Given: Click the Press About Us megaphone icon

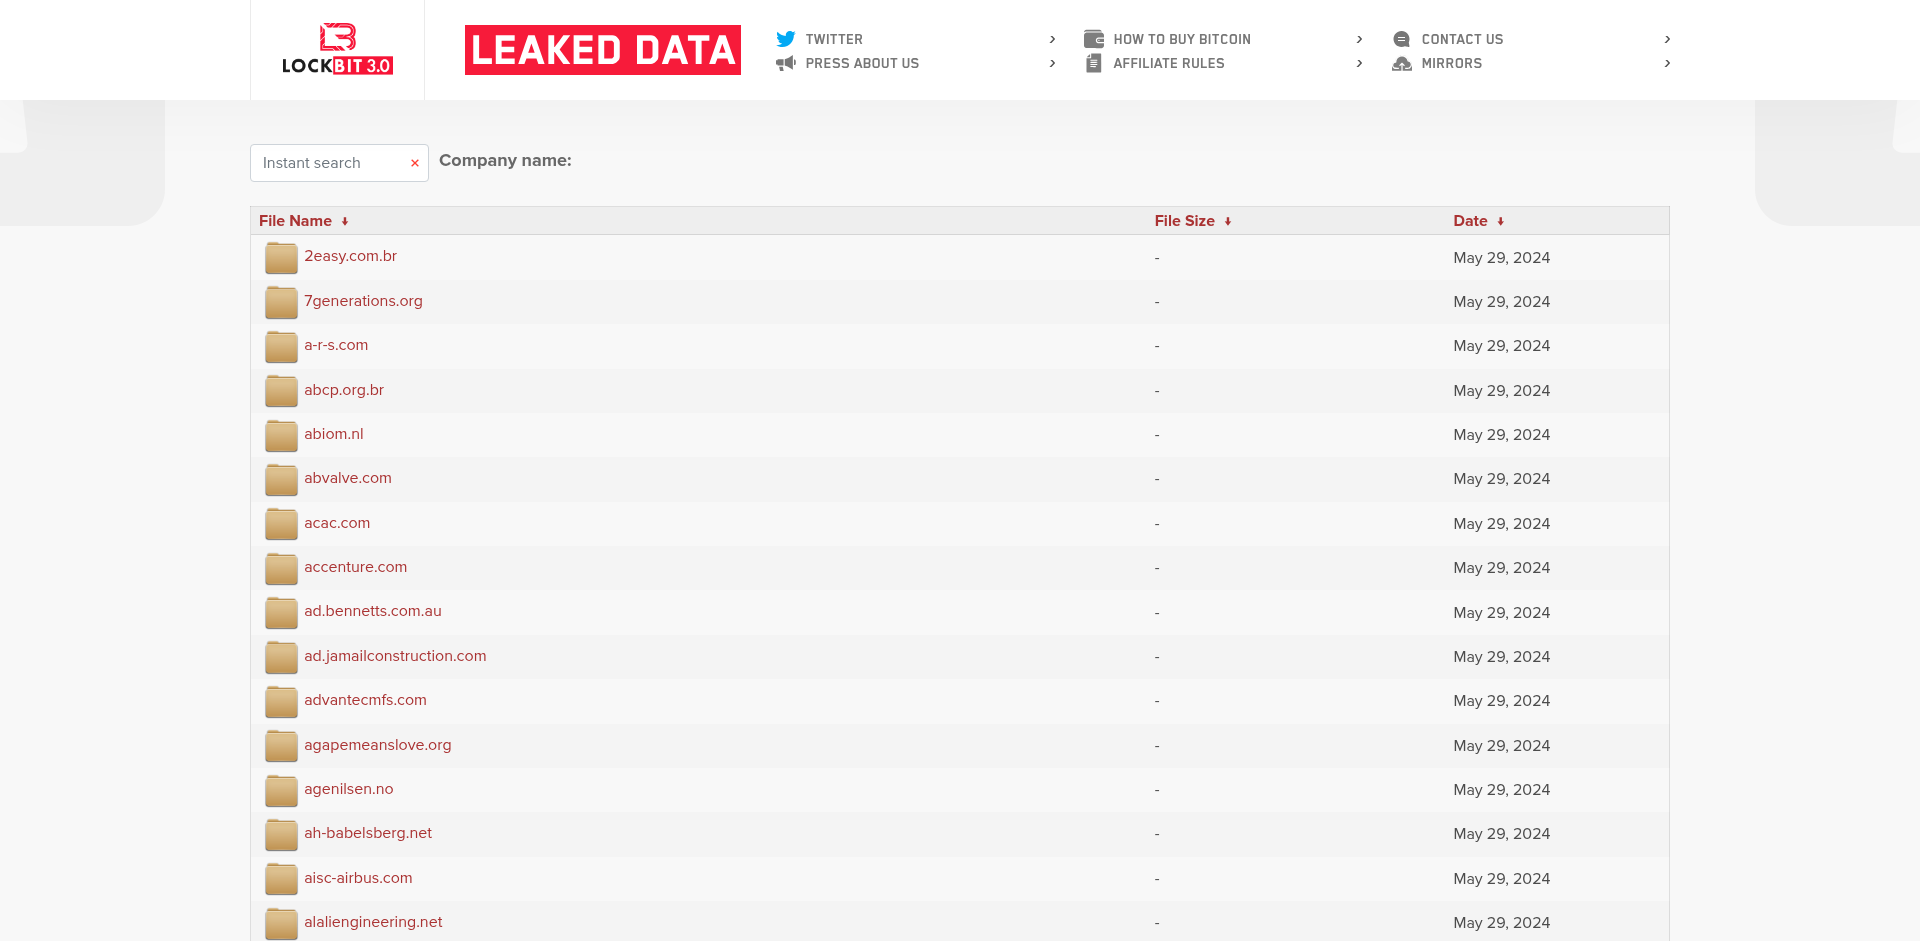Looking at the screenshot, I should coord(786,63).
